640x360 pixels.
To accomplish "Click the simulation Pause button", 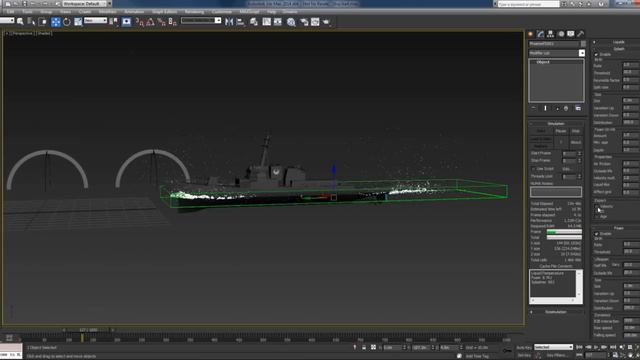I will pyautogui.click(x=561, y=131).
